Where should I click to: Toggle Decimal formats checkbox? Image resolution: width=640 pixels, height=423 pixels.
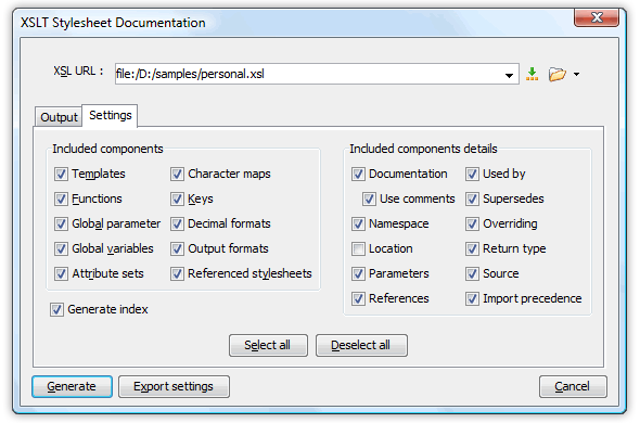[x=177, y=224]
